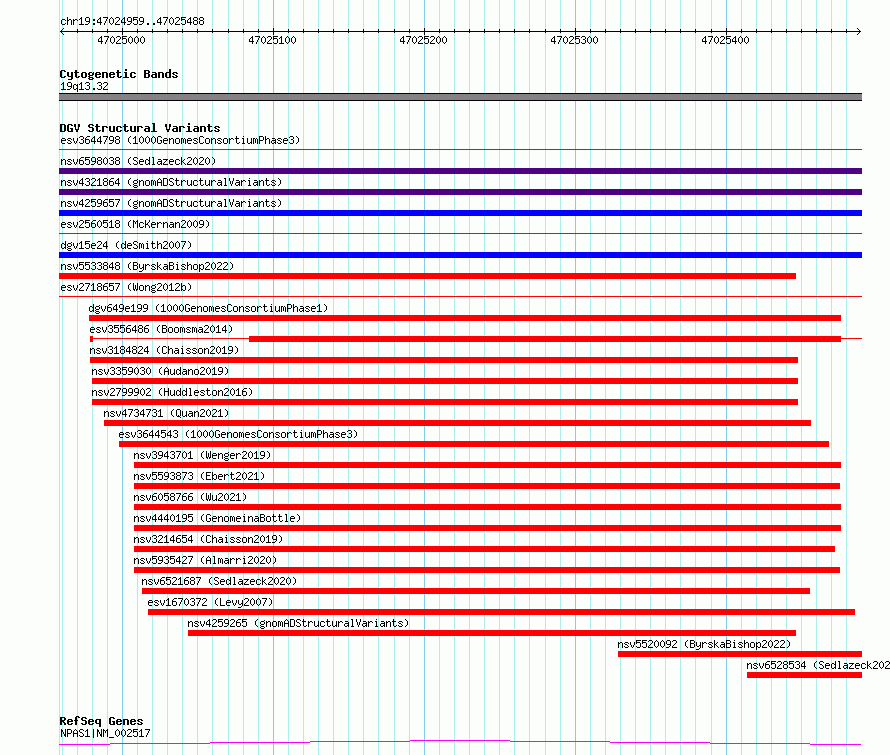Click the gray 19q13.32 cytogenetic band bar

tap(460, 97)
